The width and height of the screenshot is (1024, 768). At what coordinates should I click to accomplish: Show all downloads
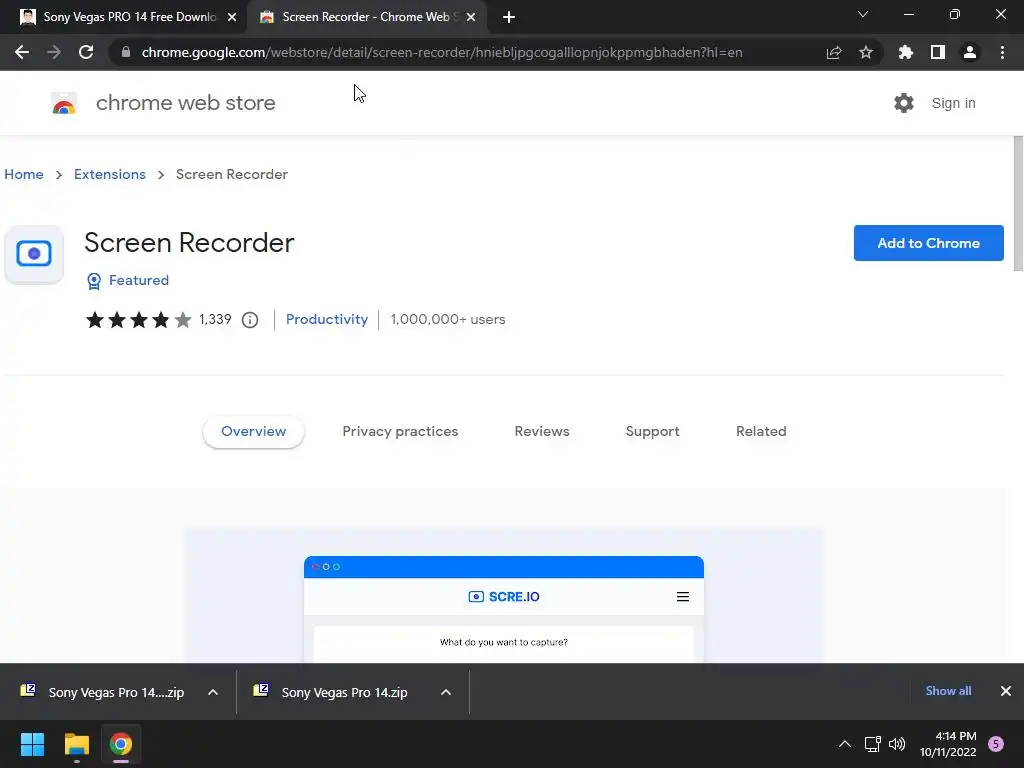(948, 691)
